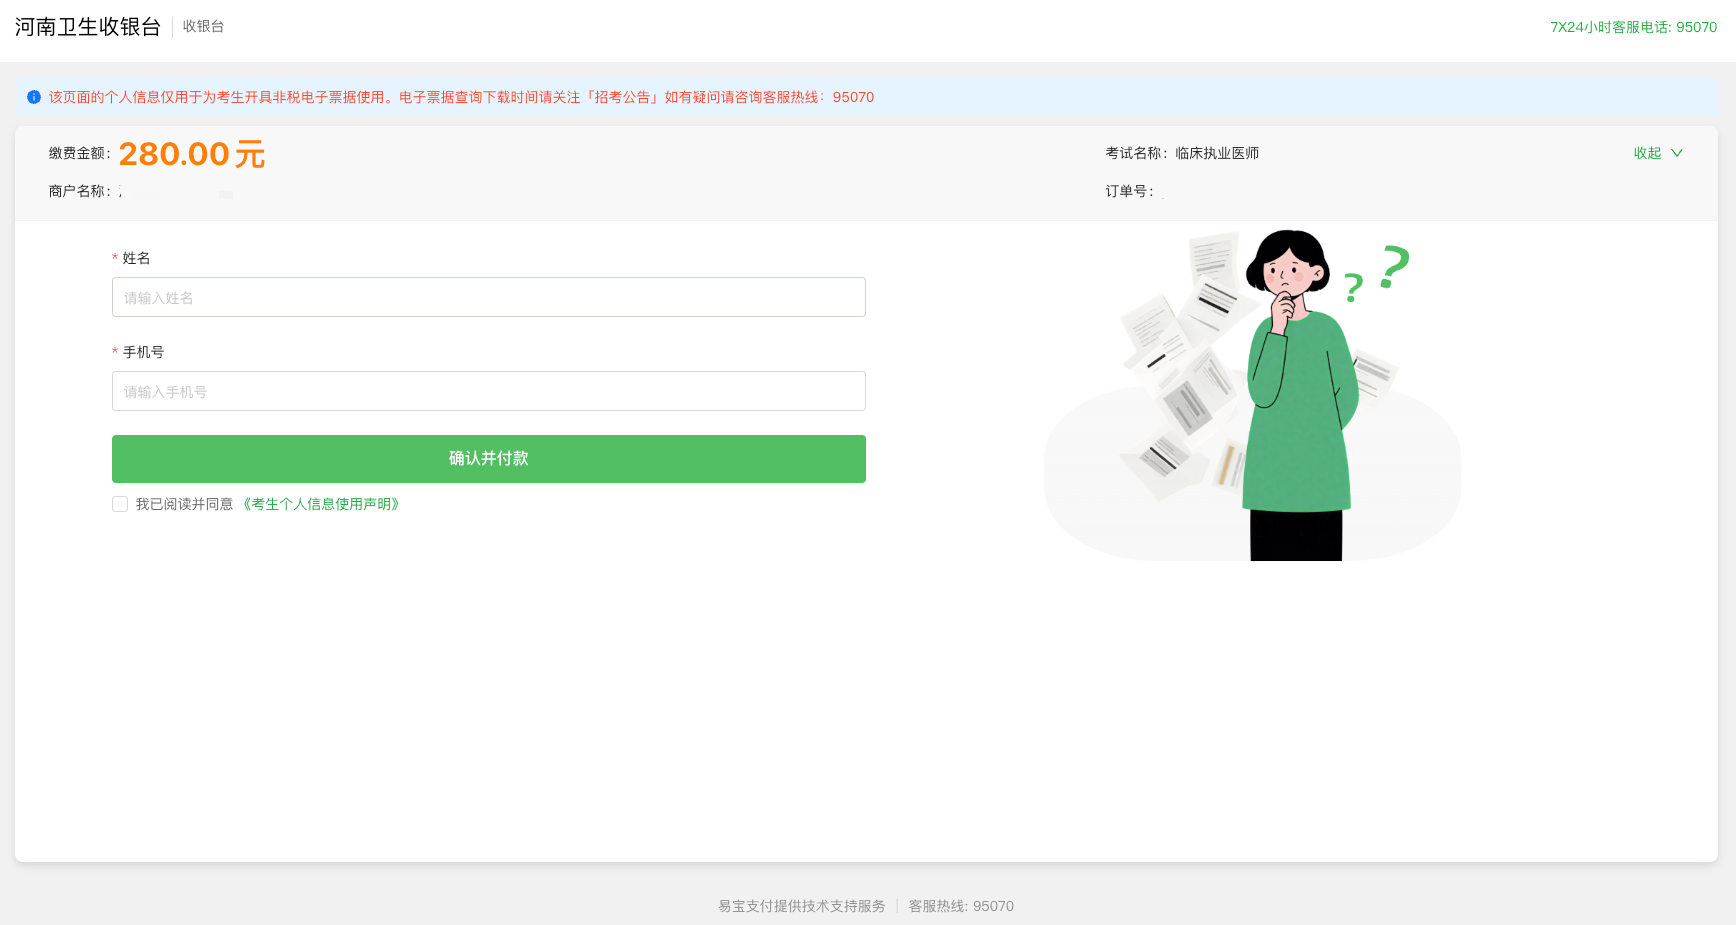Screen dimensions: 1736x925
Task: Click the 订单号 label
Action: point(1129,191)
